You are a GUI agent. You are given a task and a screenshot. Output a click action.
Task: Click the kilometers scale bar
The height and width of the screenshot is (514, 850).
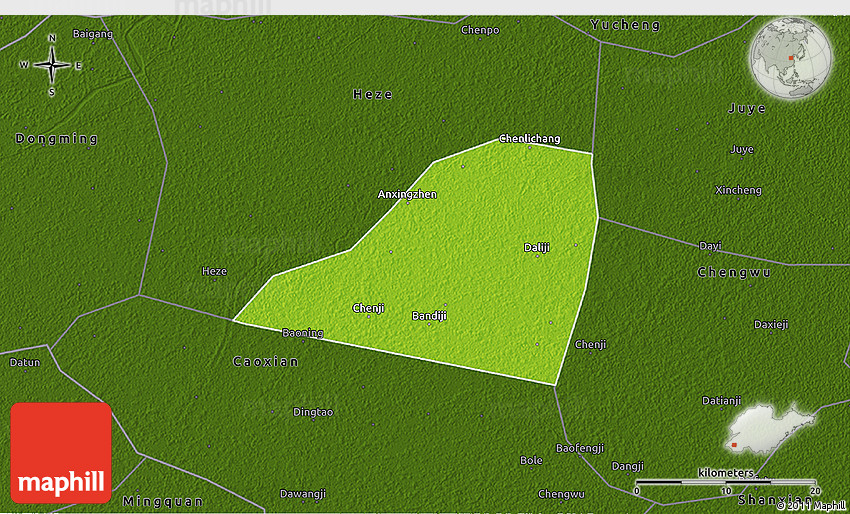[x=725, y=482]
